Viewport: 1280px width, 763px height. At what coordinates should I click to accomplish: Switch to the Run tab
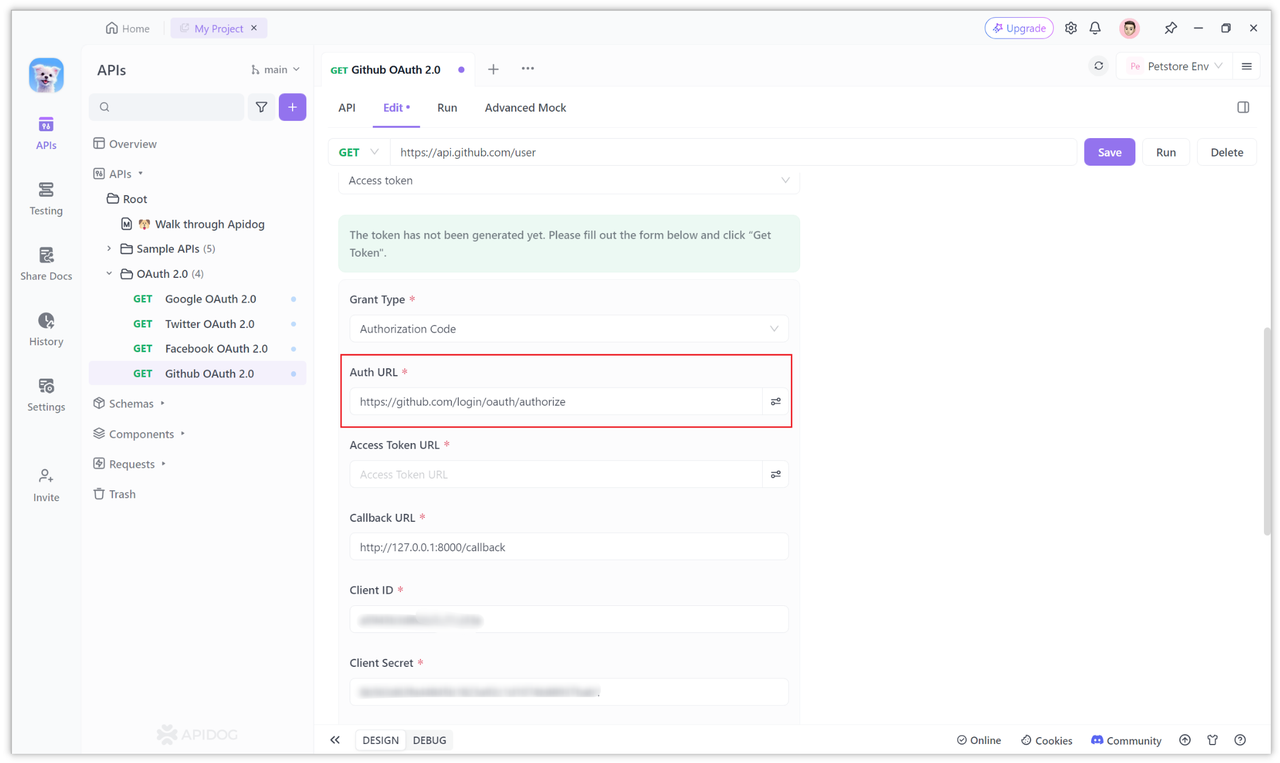click(447, 107)
